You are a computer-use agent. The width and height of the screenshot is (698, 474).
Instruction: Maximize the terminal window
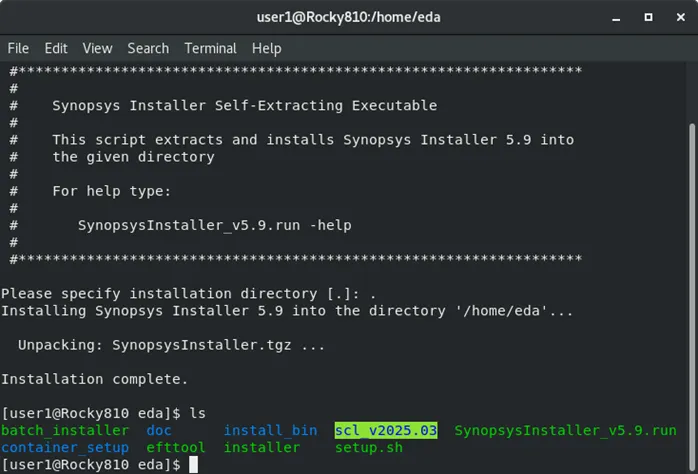click(649, 17)
